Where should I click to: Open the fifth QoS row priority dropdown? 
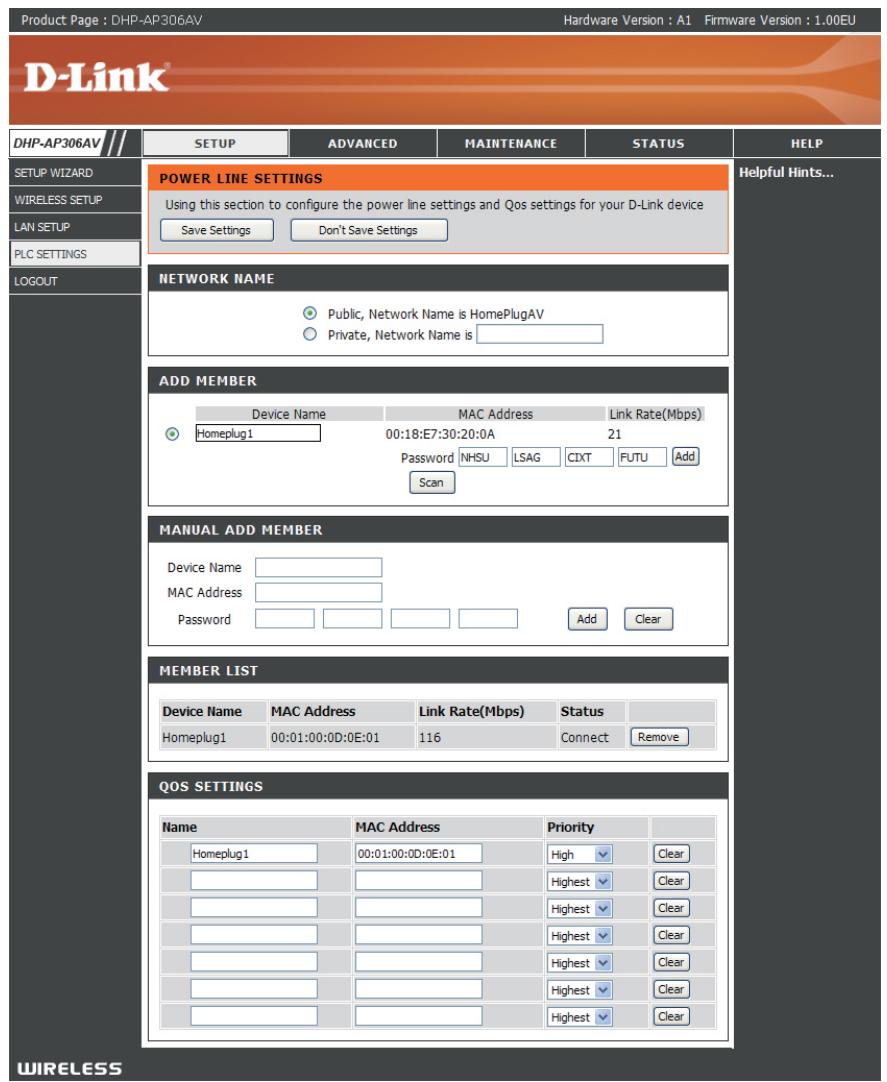[x=580, y=963]
